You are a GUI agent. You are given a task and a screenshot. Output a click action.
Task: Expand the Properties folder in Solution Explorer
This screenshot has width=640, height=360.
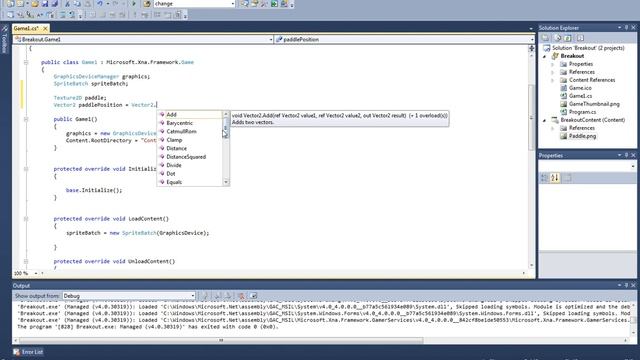point(553,64)
